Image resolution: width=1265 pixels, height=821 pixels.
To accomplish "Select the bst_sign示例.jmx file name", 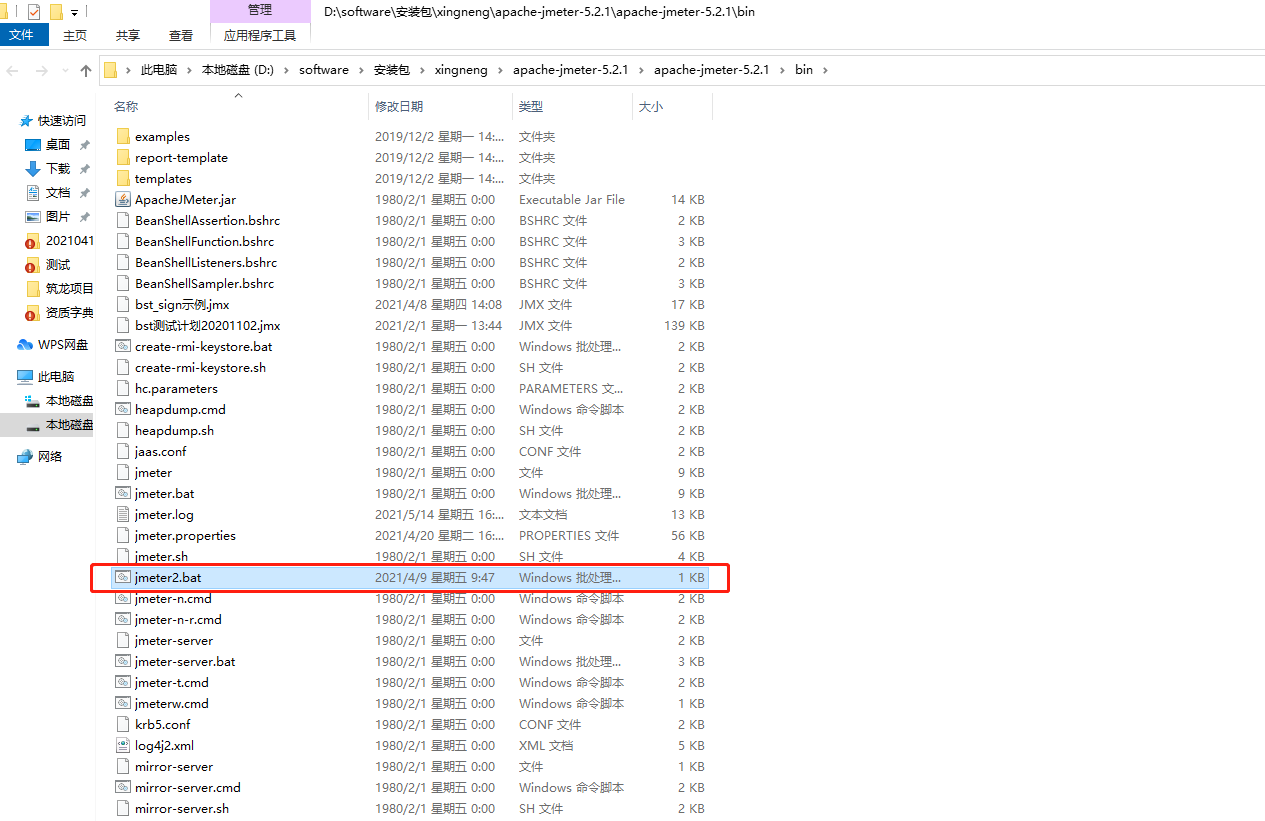I will [x=182, y=304].
